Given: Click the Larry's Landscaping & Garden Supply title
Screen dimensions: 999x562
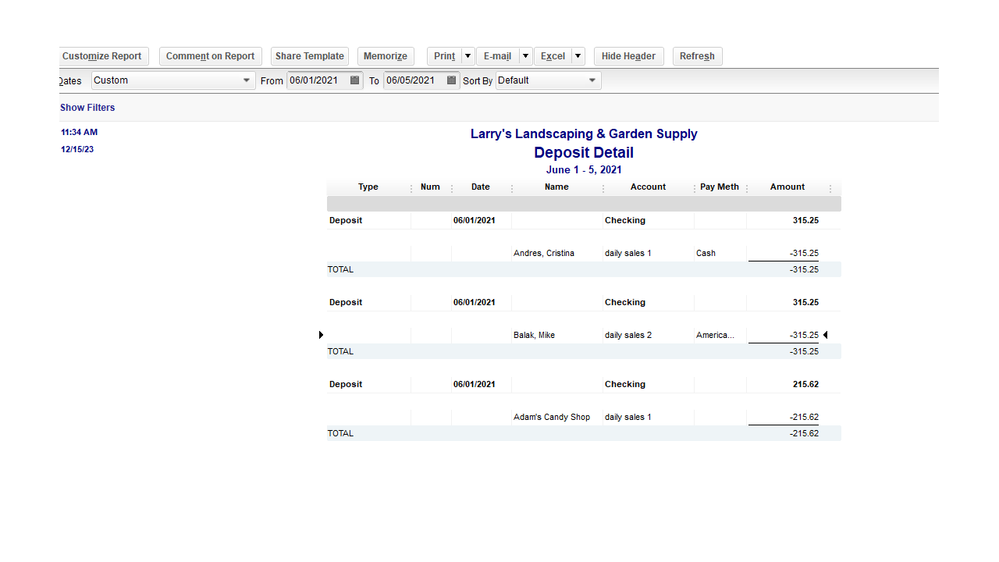Looking at the screenshot, I should click(x=584, y=134).
